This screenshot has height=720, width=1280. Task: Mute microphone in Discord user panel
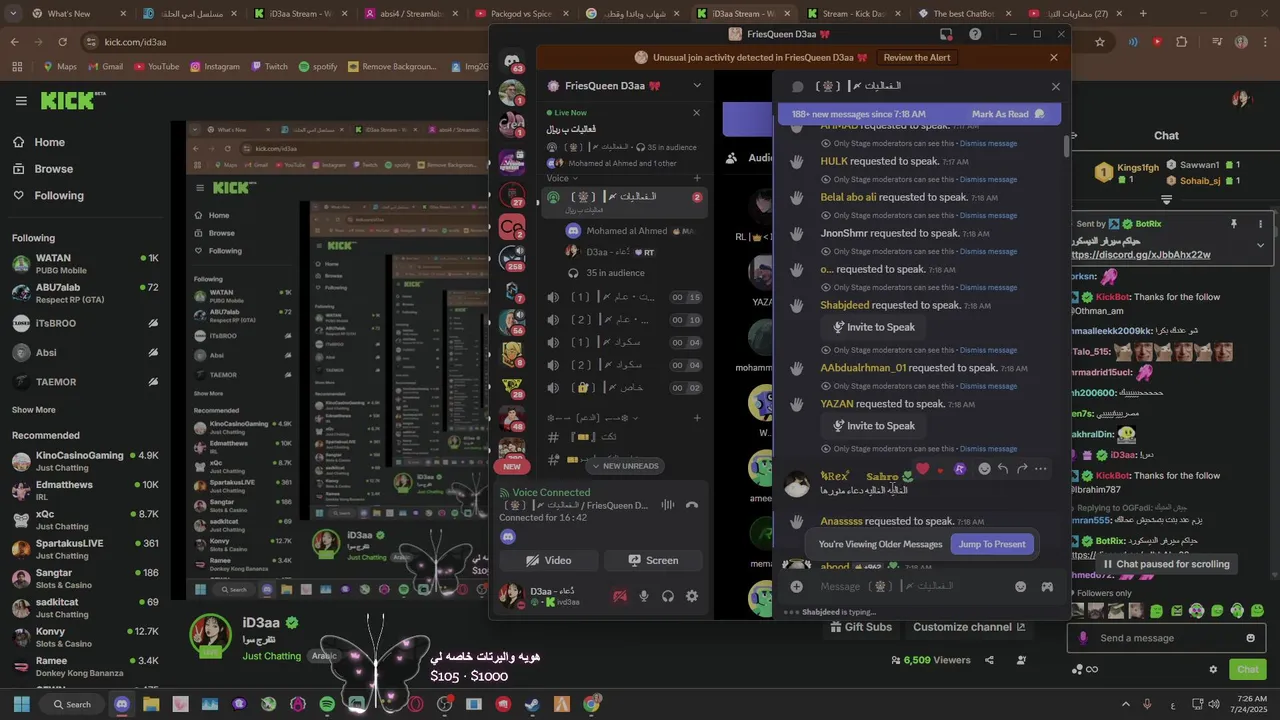[x=644, y=596]
